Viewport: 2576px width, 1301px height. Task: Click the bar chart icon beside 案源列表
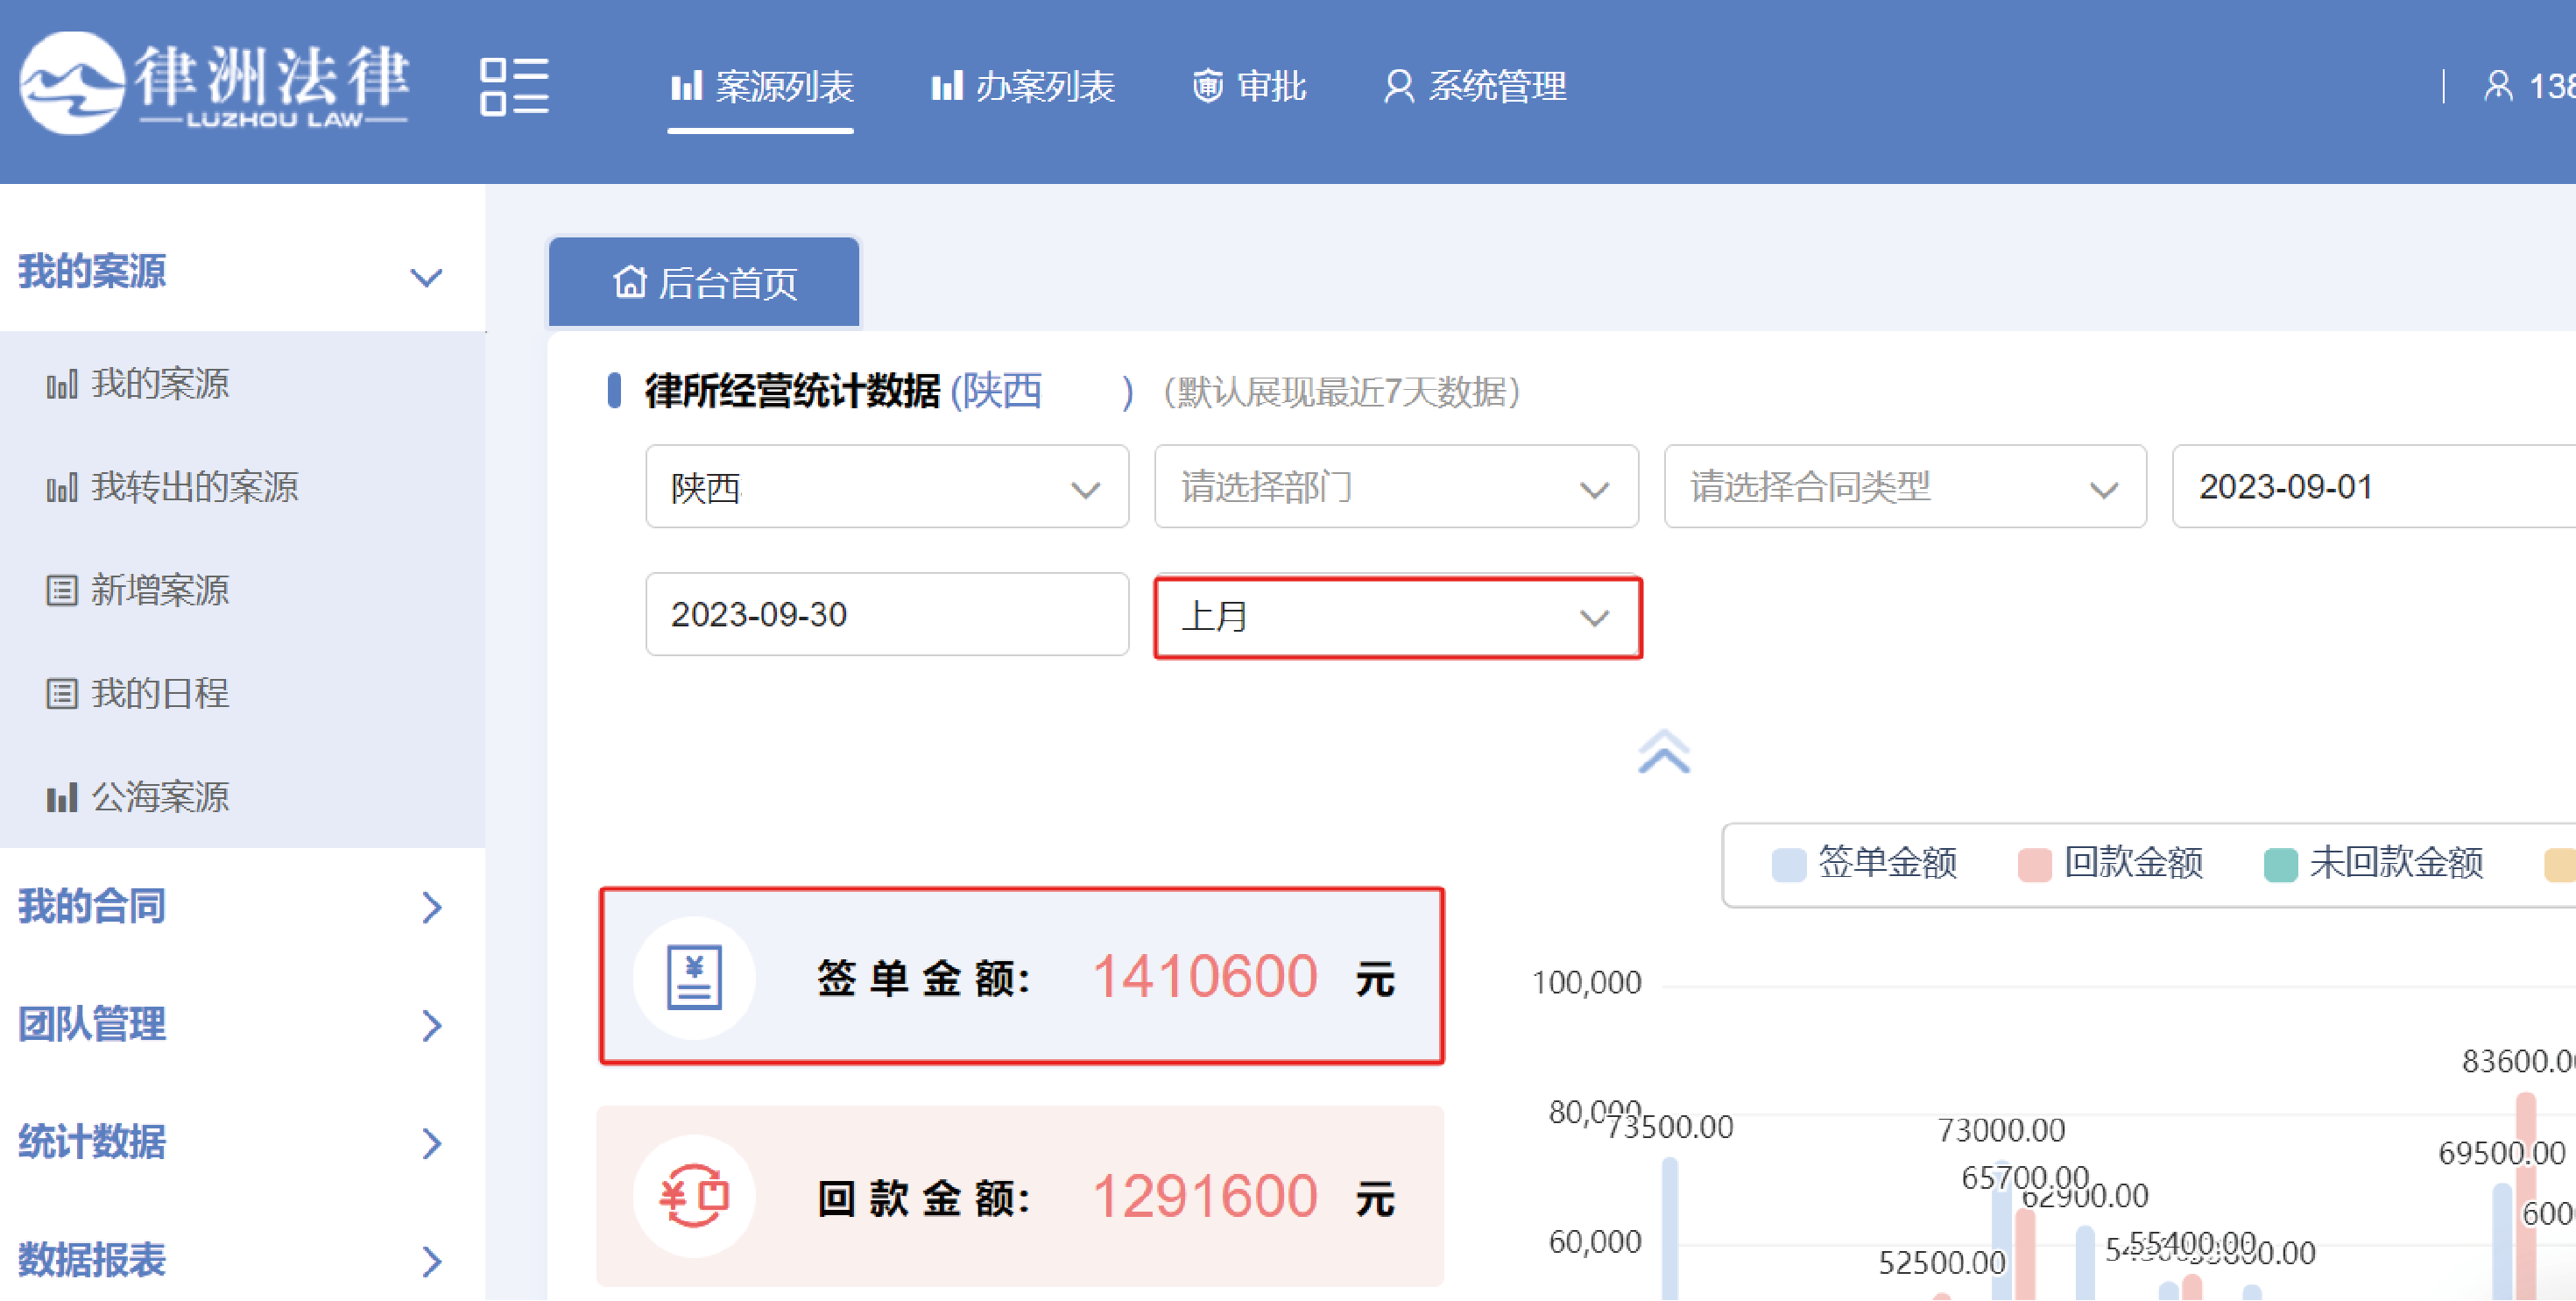pos(687,86)
